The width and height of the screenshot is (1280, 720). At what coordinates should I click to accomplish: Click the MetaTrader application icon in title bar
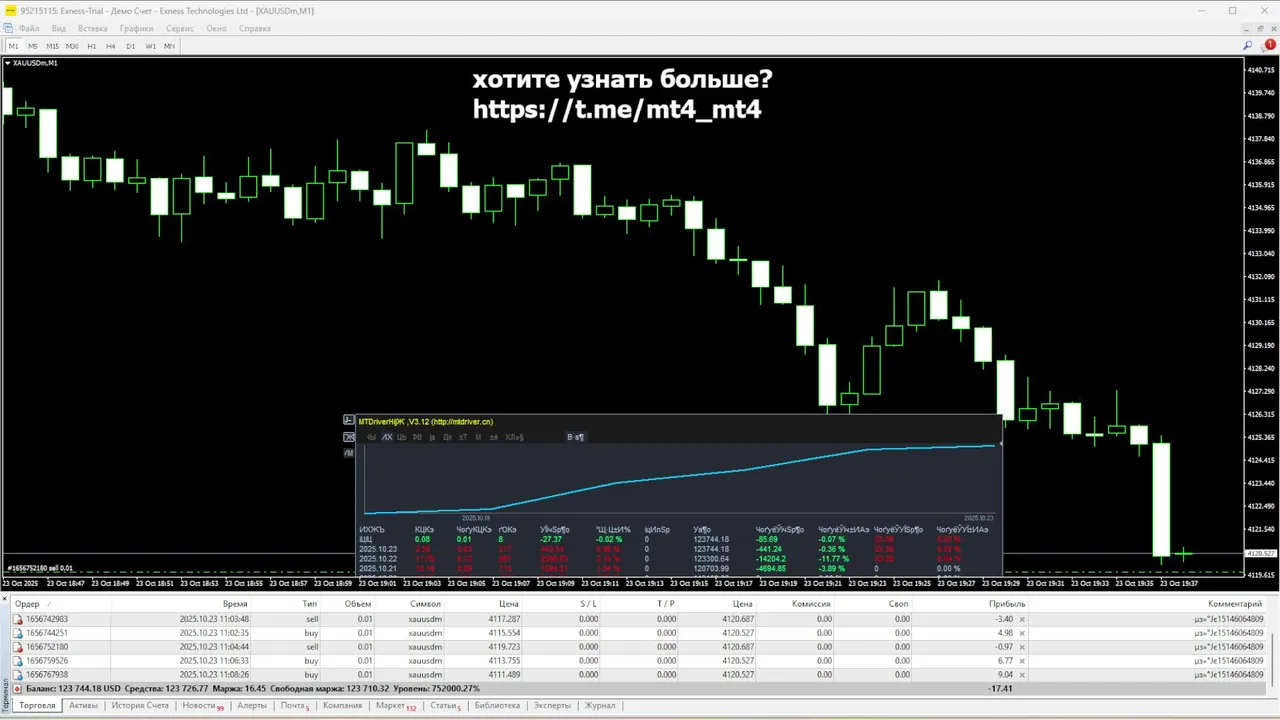11,10
